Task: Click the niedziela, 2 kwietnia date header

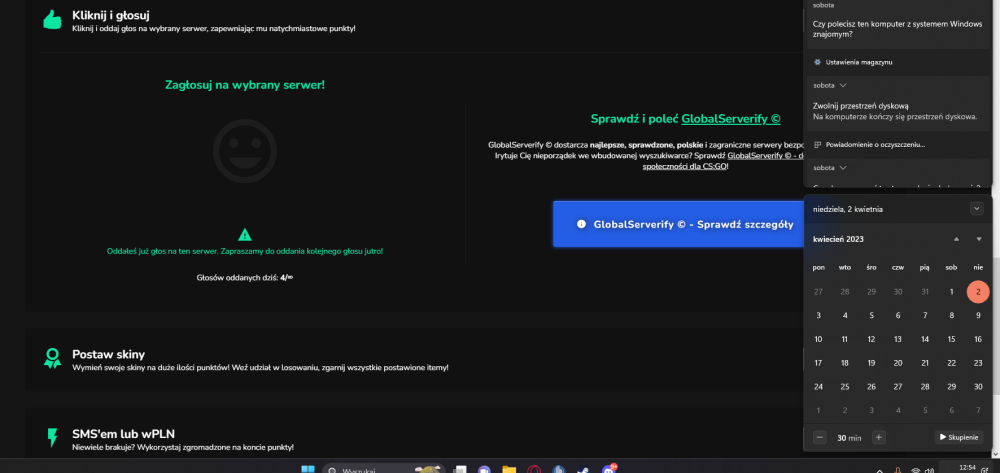Action: coord(848,209)
